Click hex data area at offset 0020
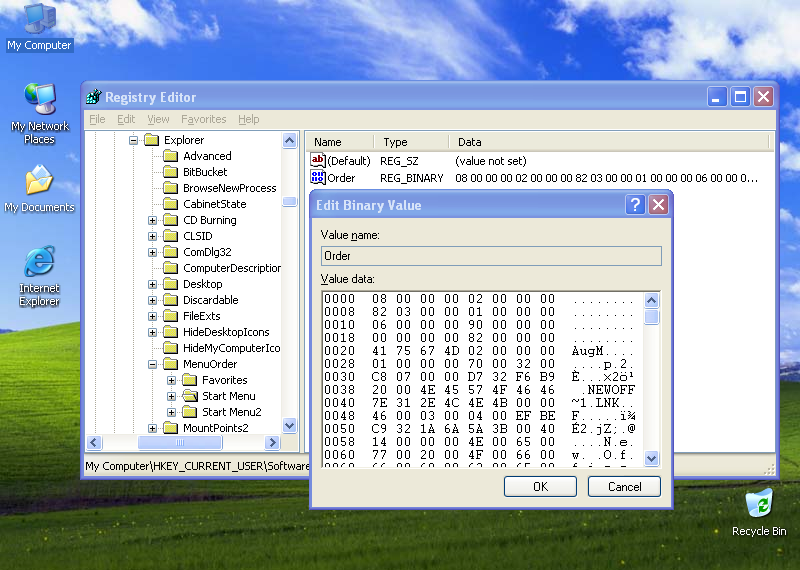800x570 pixels. click(x=463, y=351)
